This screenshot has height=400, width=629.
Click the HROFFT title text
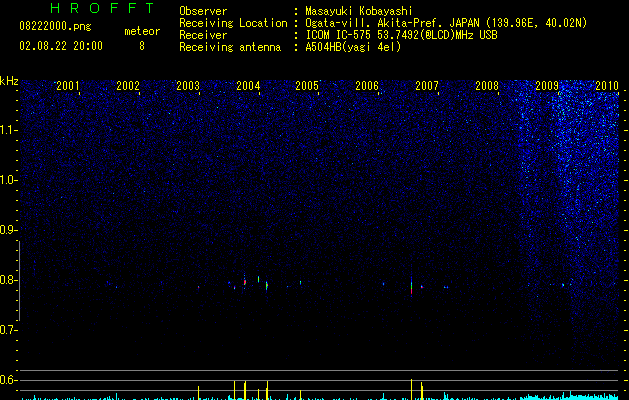click(x=102, y=8)
